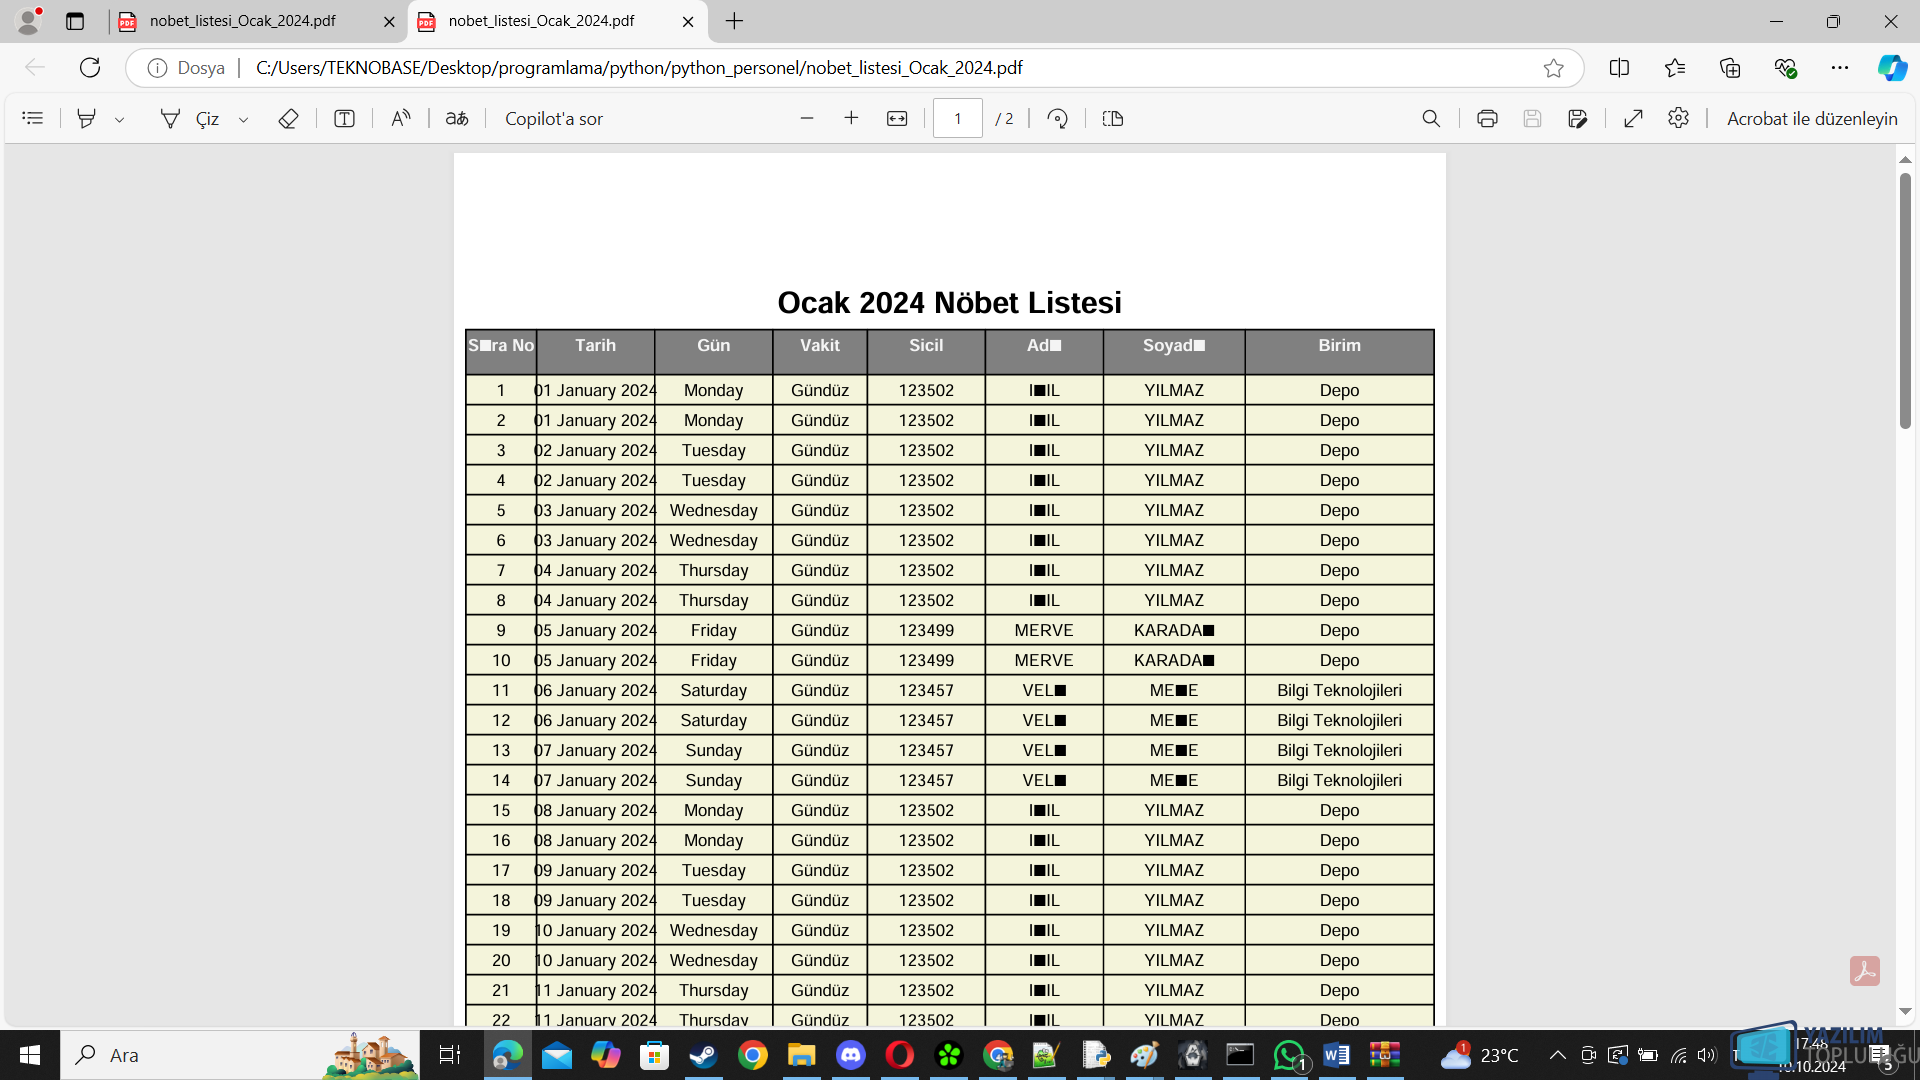
Task: Focus the page number input field
Action: tap(958, 118)
